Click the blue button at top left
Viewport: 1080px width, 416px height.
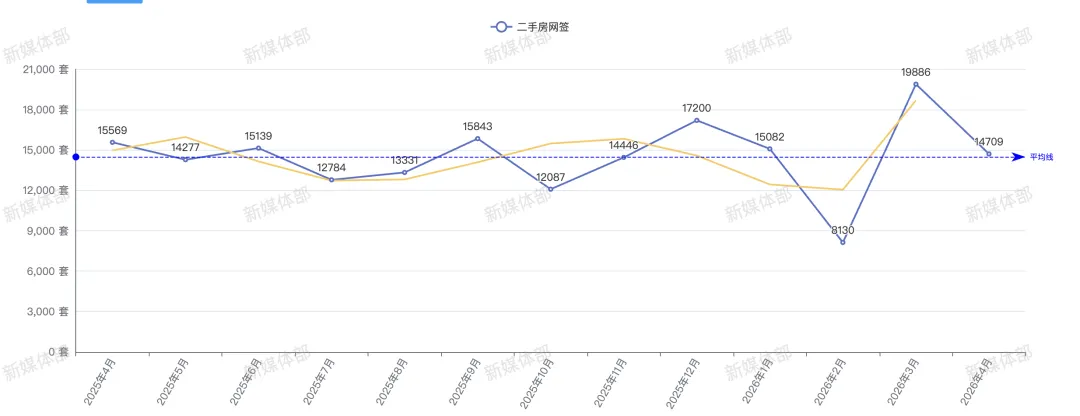114,1
